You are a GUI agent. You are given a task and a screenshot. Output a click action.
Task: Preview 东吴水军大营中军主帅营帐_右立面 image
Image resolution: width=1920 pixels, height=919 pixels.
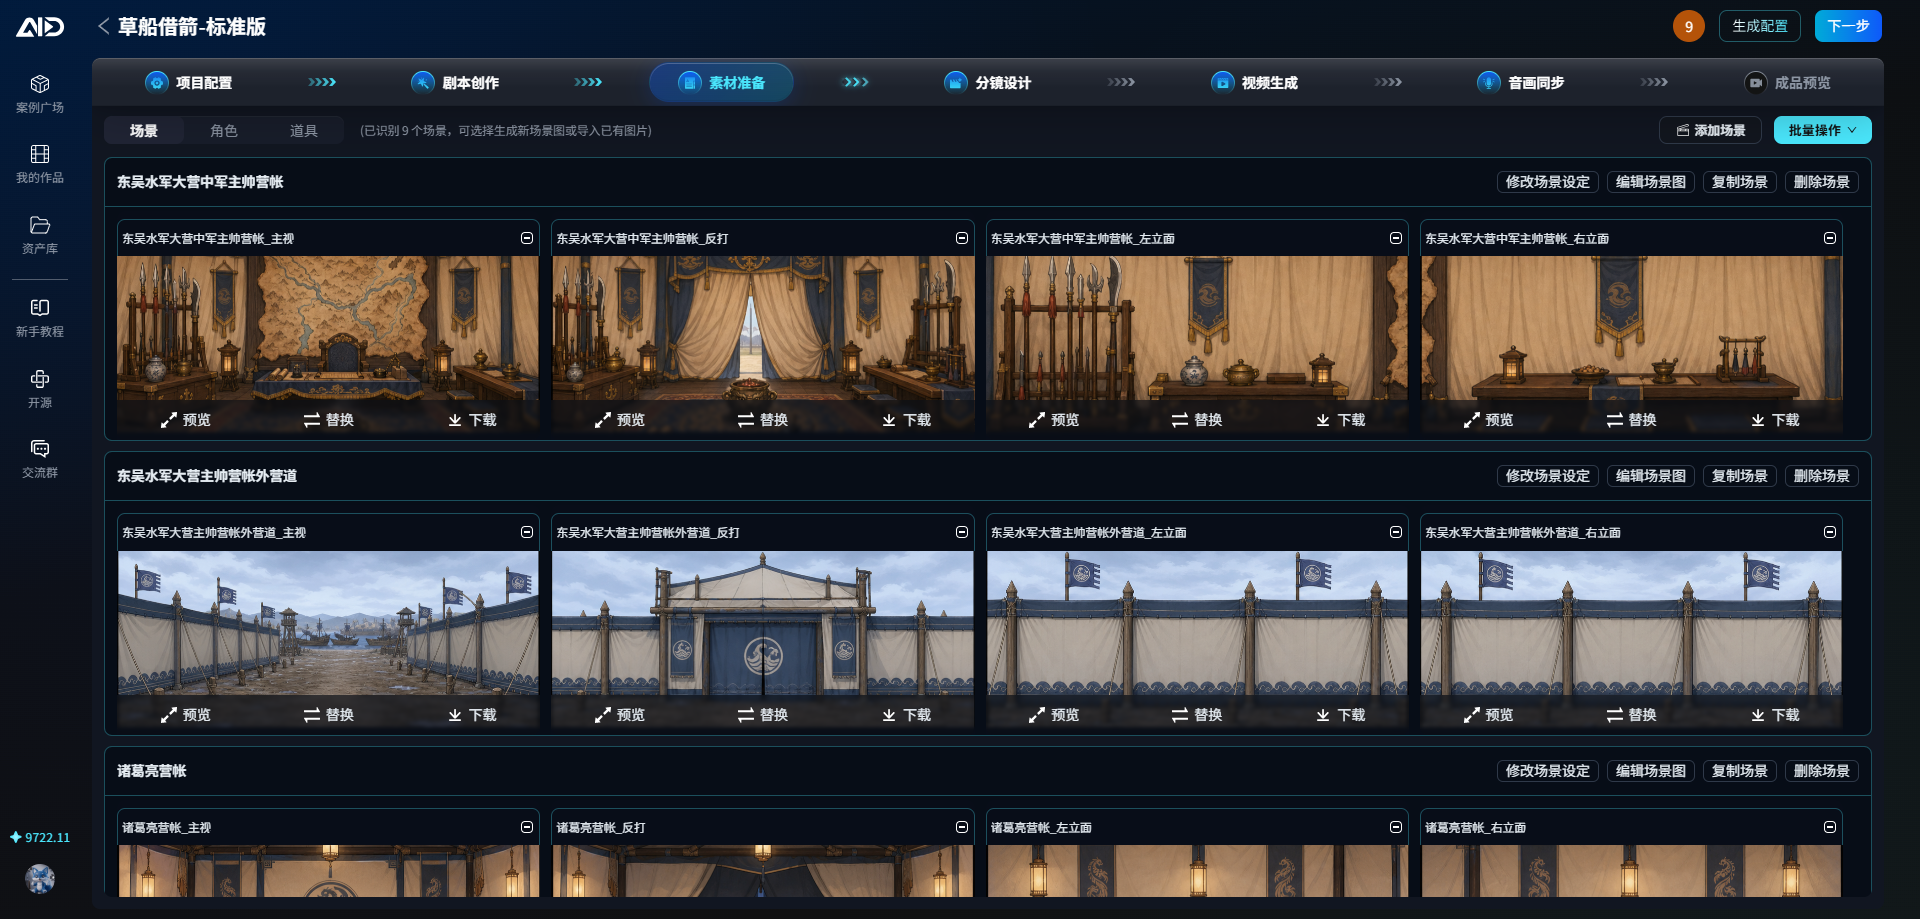[x=1489, y=420]
